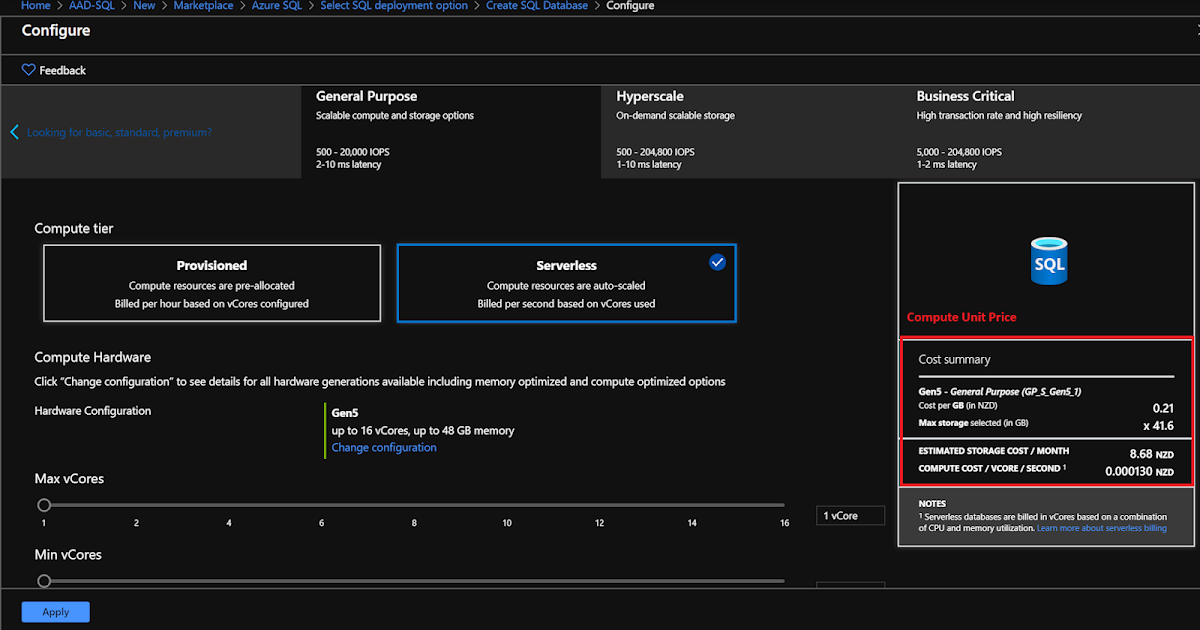Click the Max vCores slider handle
The height and width of the screenshot is (630, 1200).
tap(44, 505)
